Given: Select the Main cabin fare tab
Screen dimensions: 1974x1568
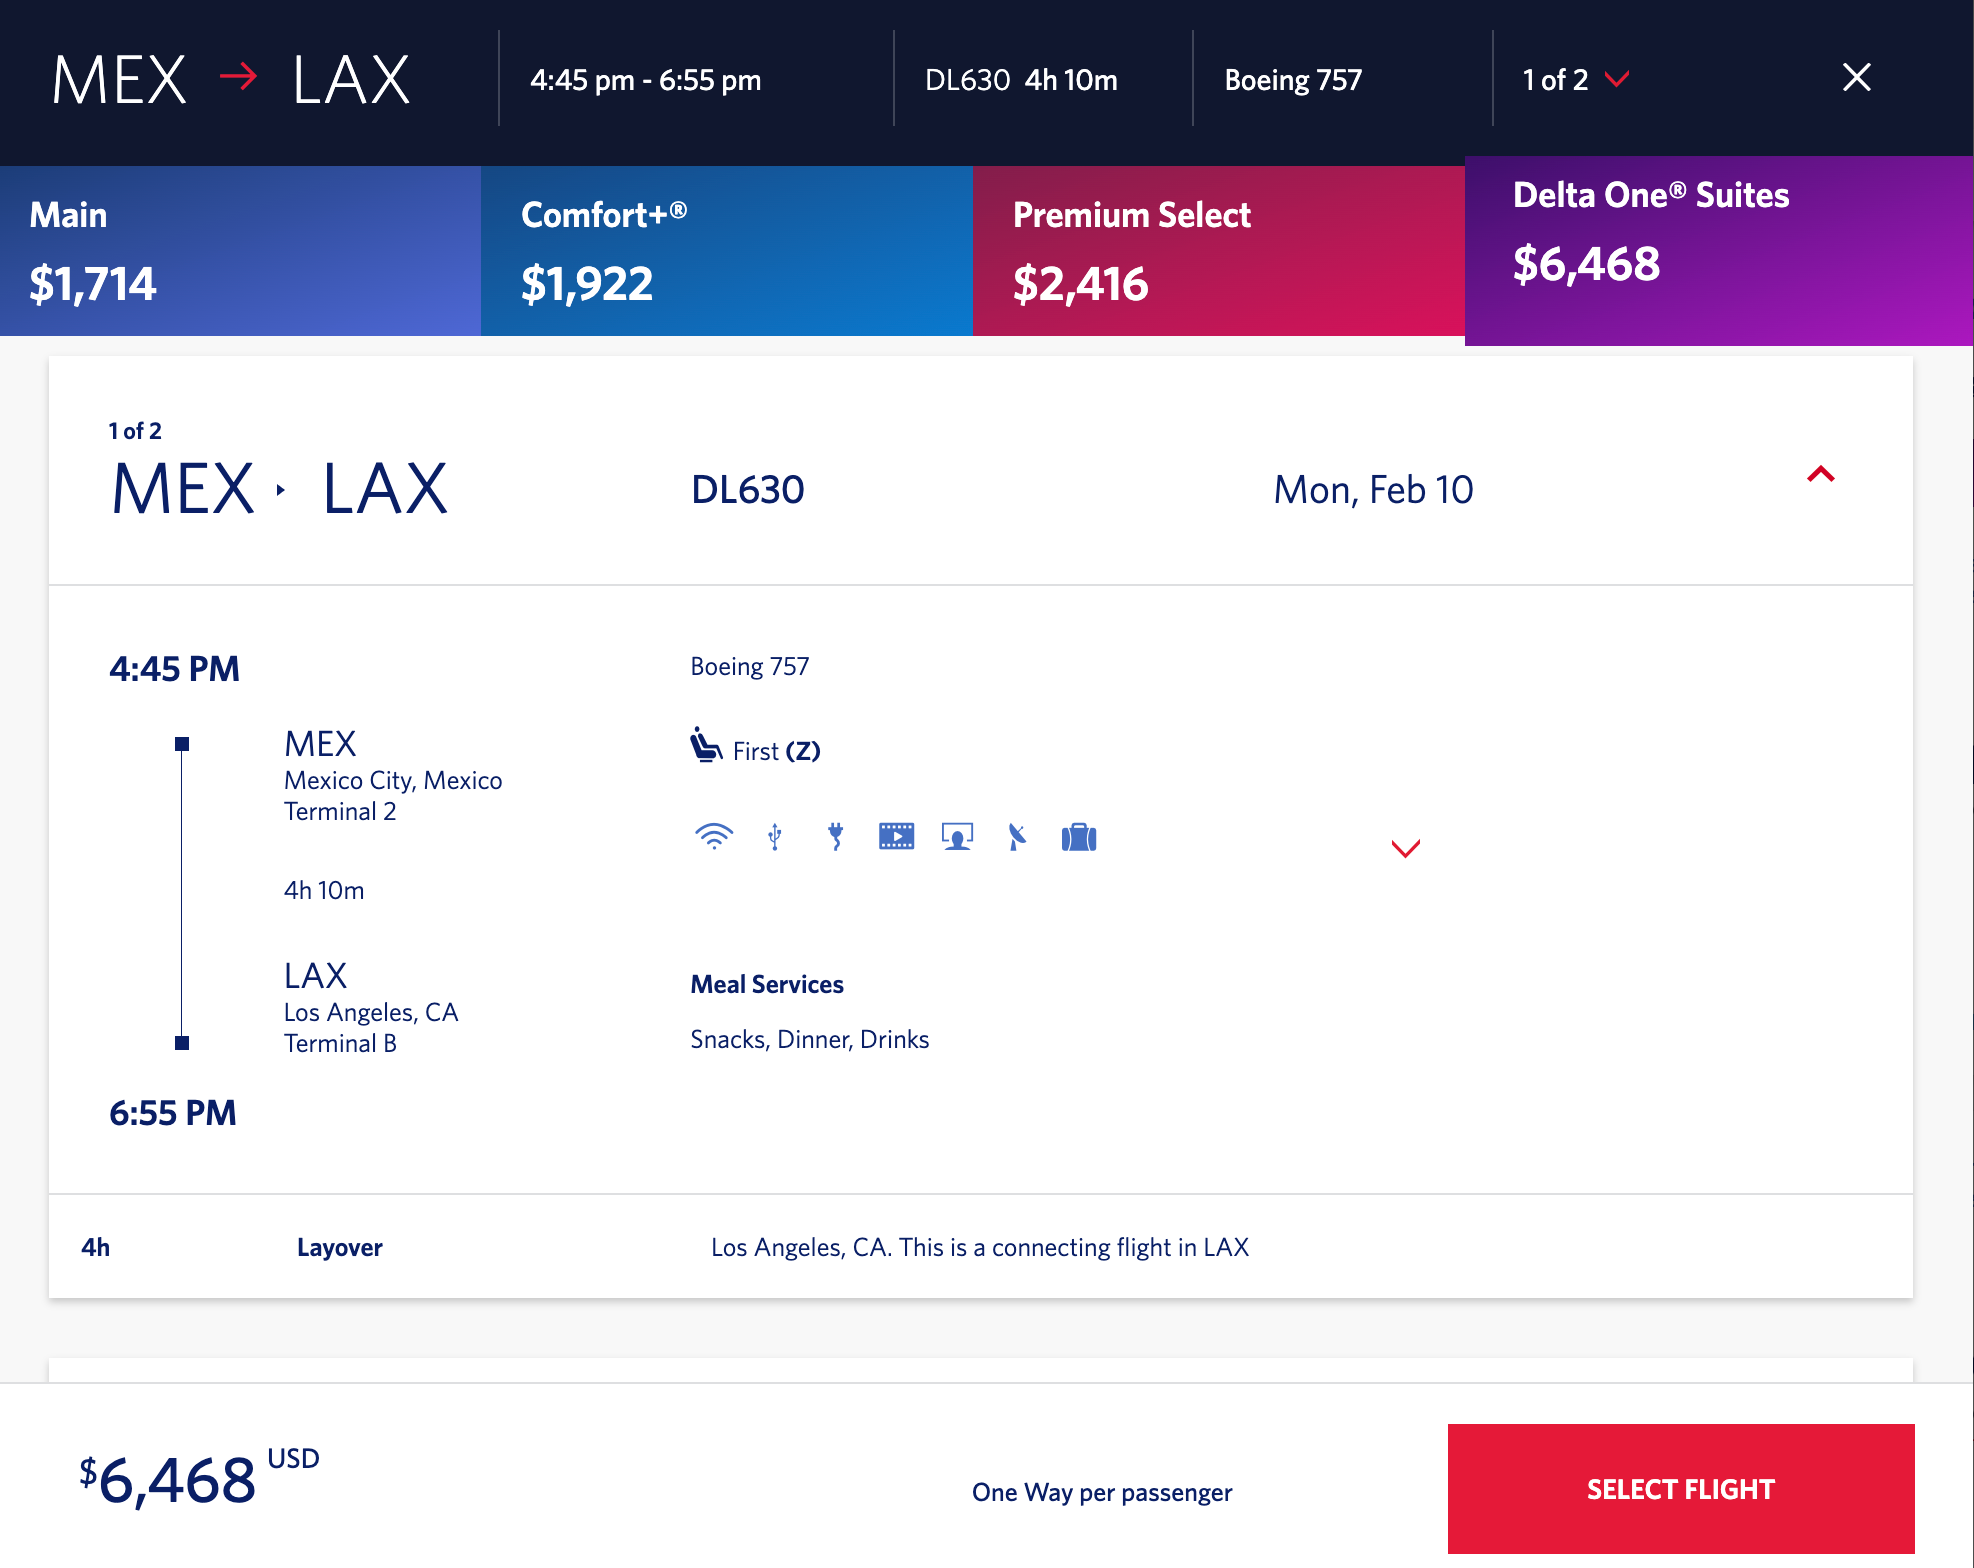Looking at the screenshot, I should (240, 251).
